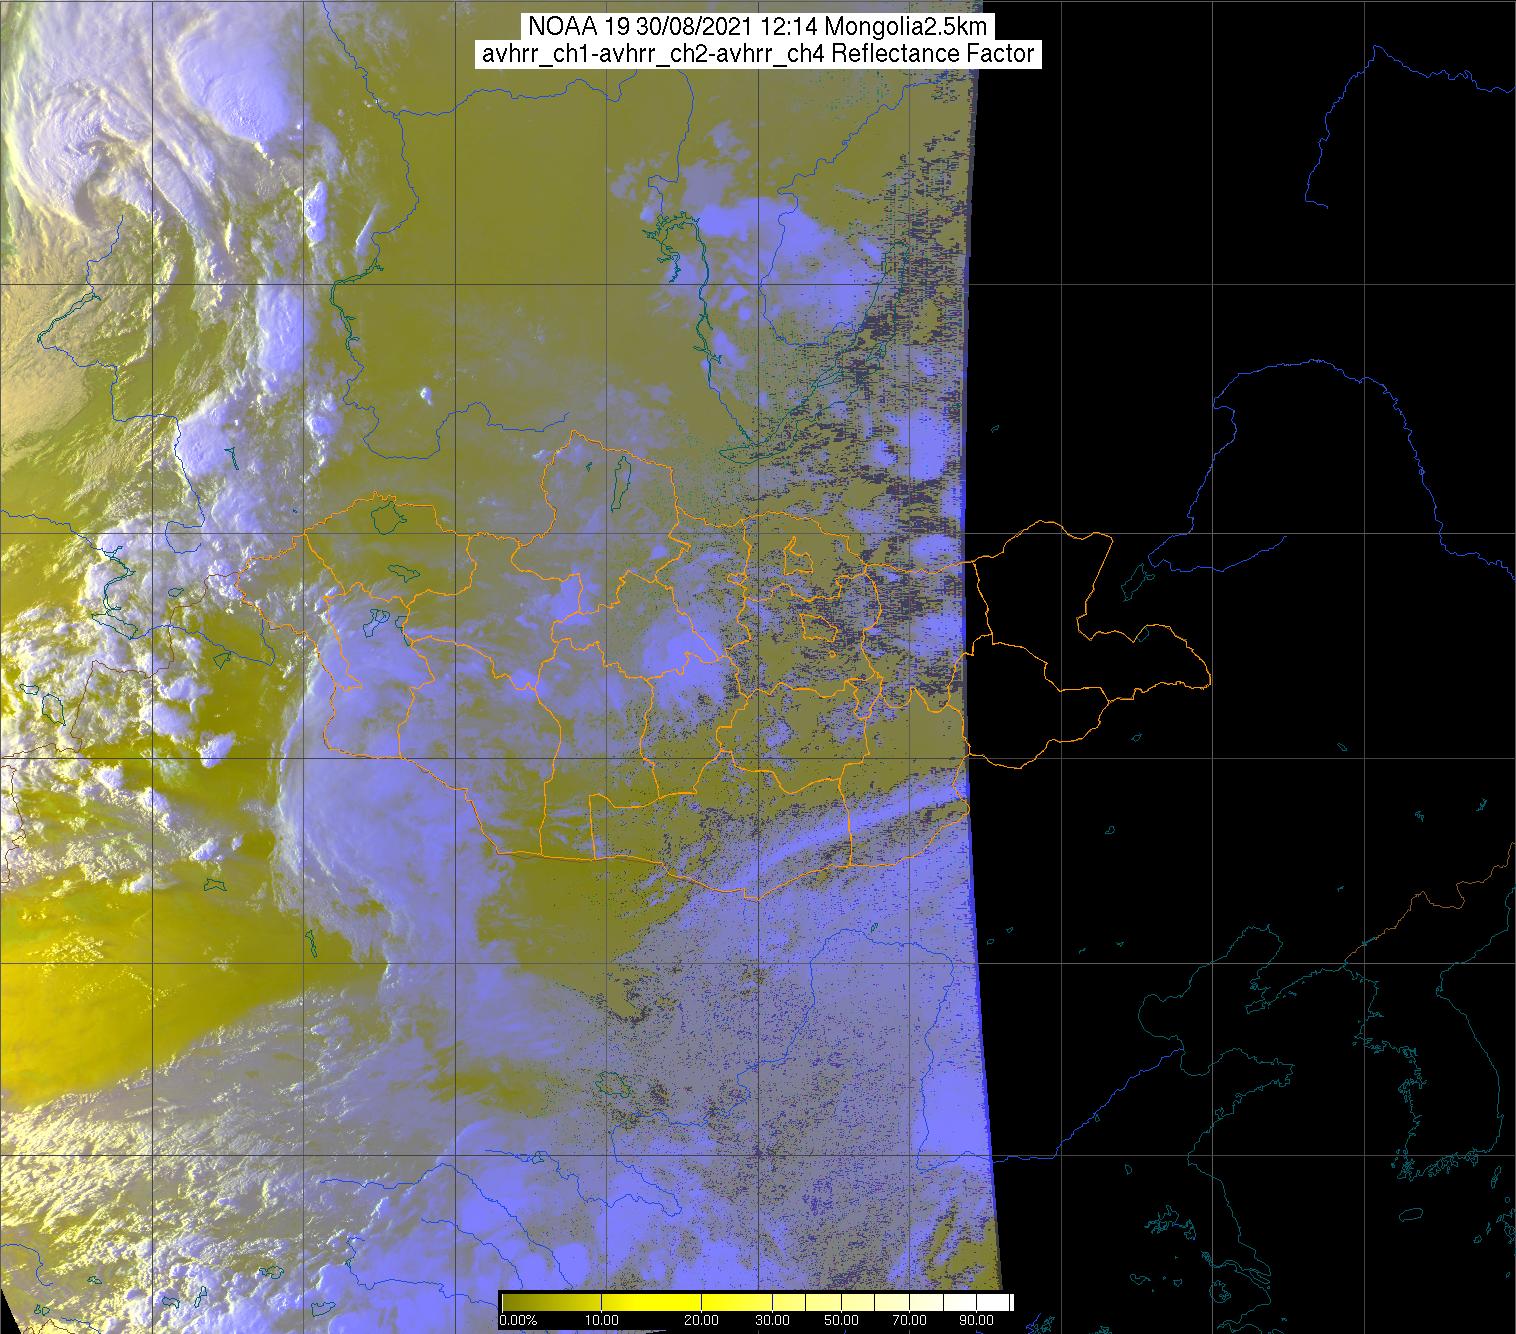Screen dimensions: 1516x1334
Task: Click the "20.00" color bar label
Action: coord(702,1320)
